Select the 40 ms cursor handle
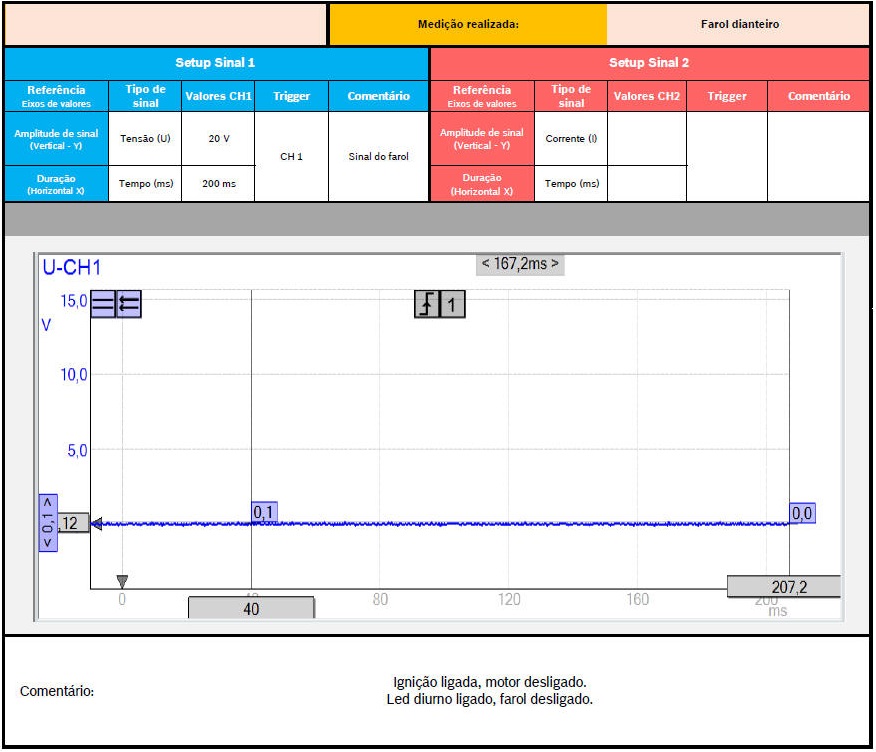This screenshot has height=752, width=876. (251, 608)
